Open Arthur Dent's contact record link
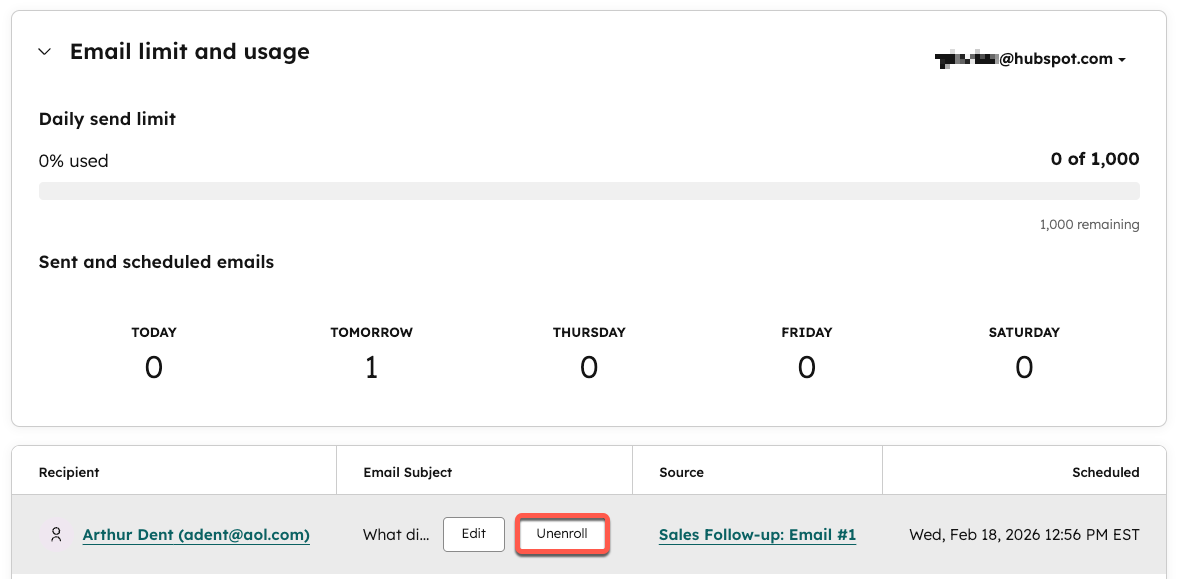This screenshot has height=579, width=1177. tap(196, 535)
